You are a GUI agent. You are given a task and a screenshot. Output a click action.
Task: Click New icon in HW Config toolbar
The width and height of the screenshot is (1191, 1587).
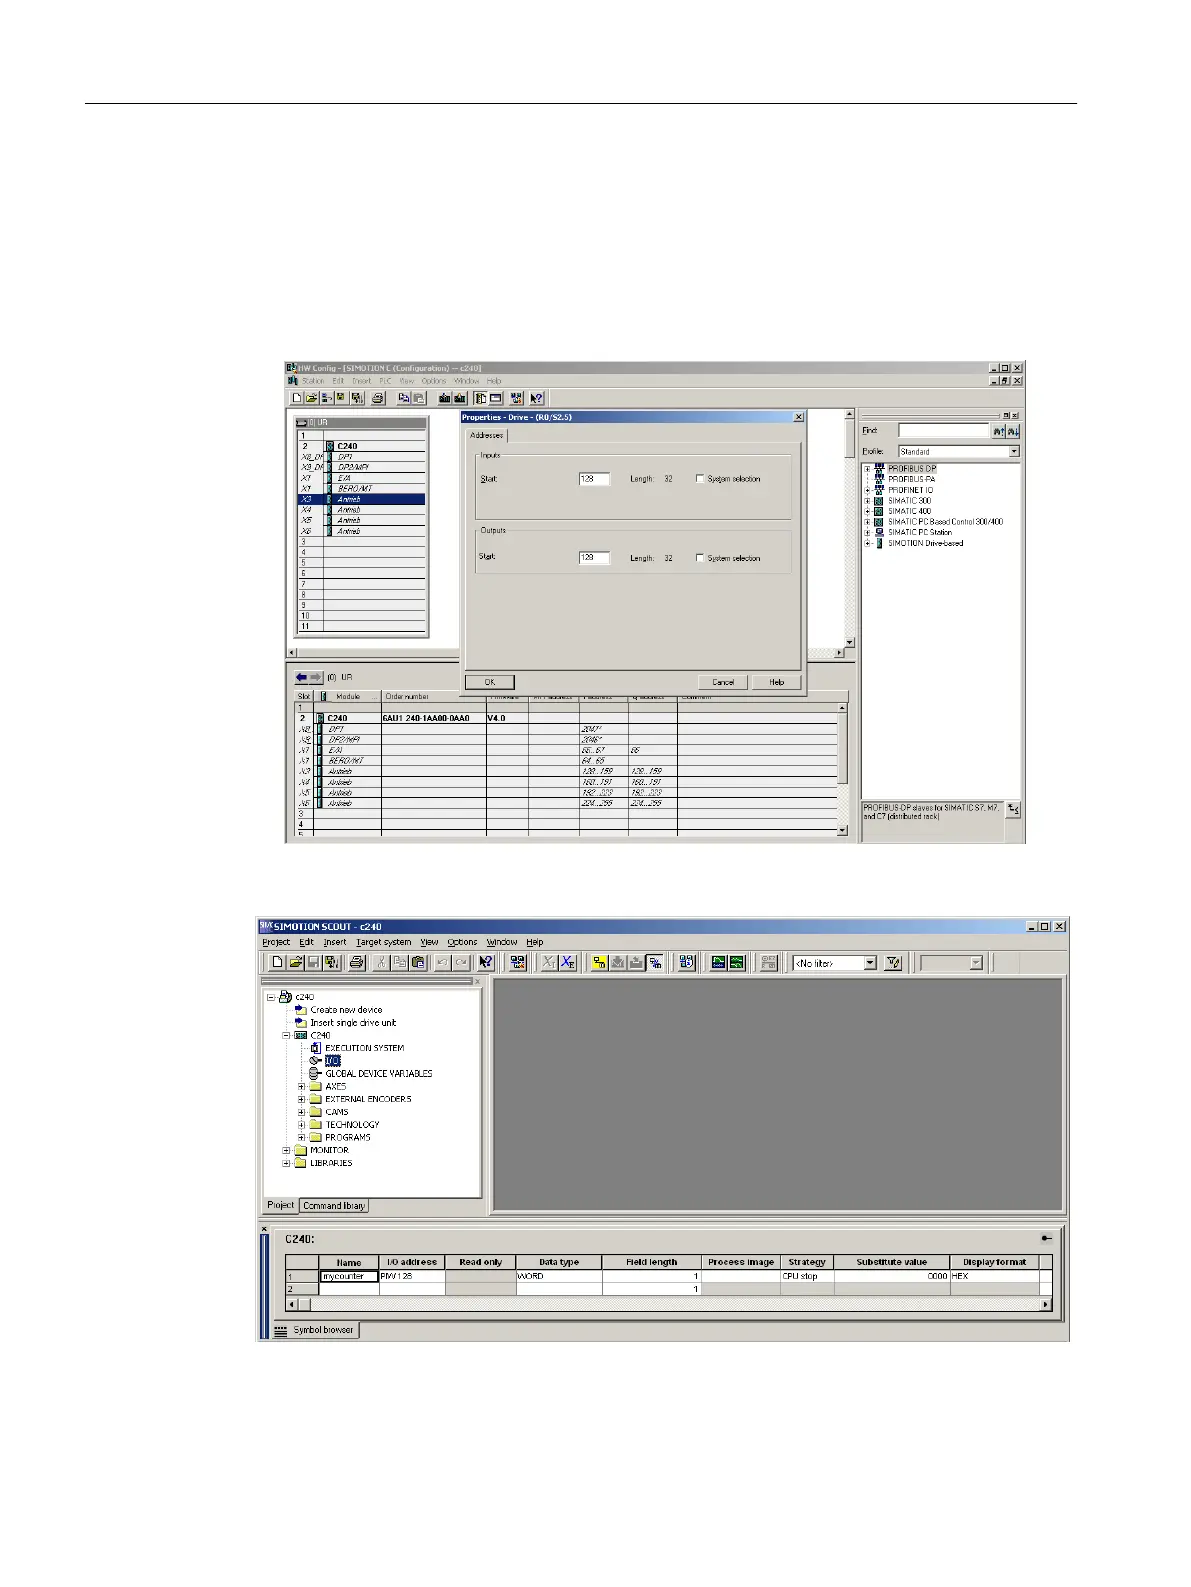297,398
